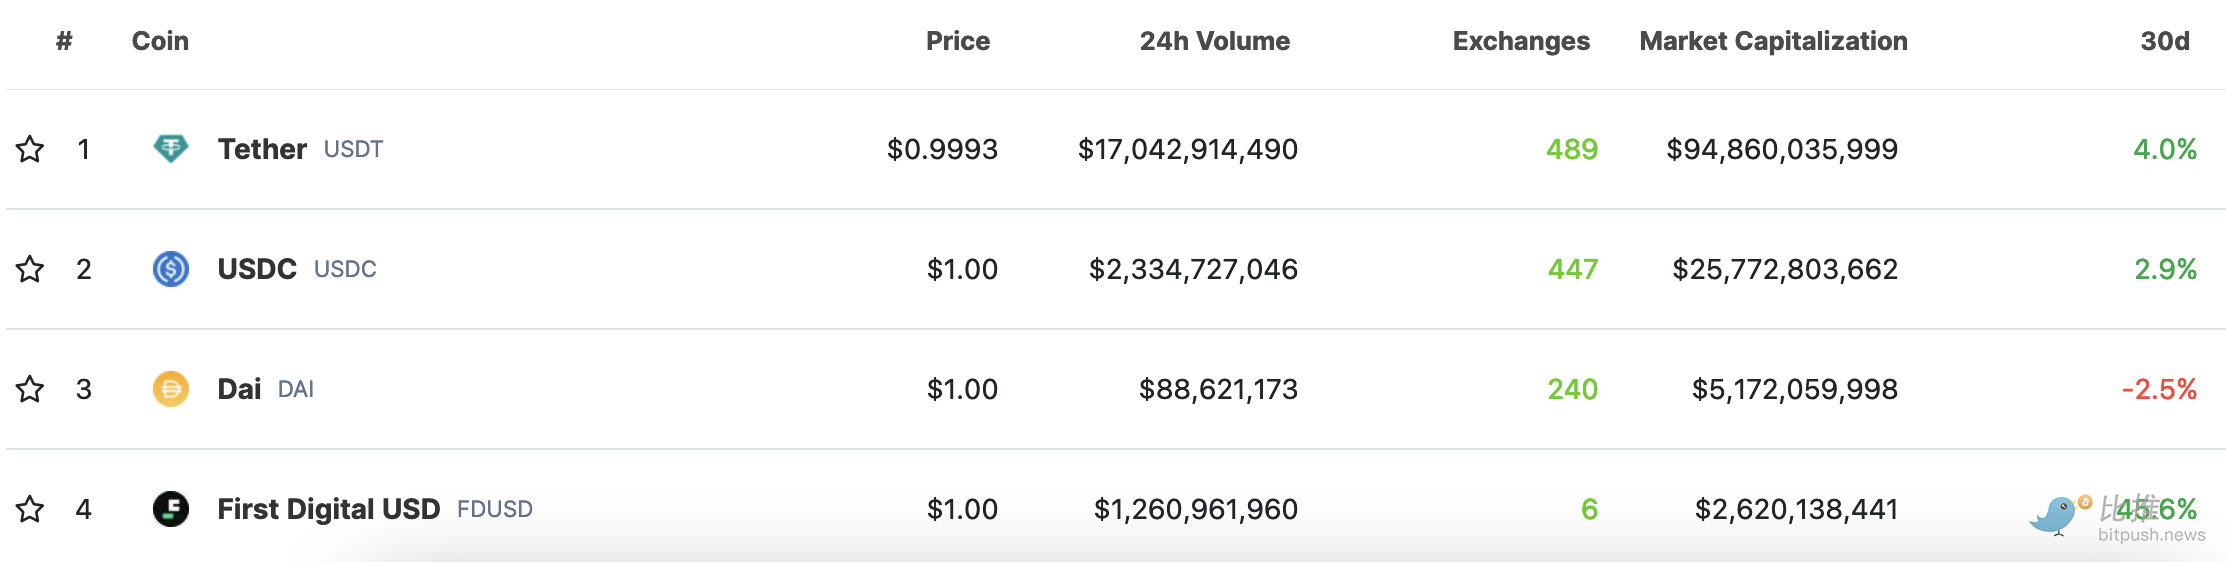The width and height of the screenshot is (2226, 562).
Task: Sort by Market Capitalization header
Action: 1773,41
